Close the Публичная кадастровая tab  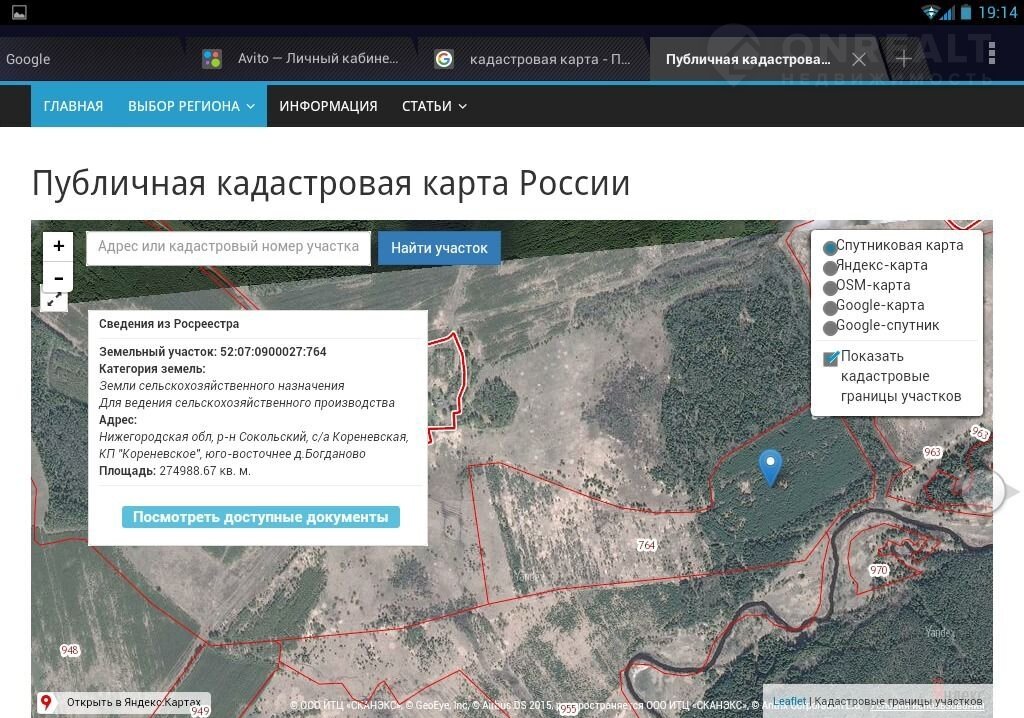pos(858,59)
